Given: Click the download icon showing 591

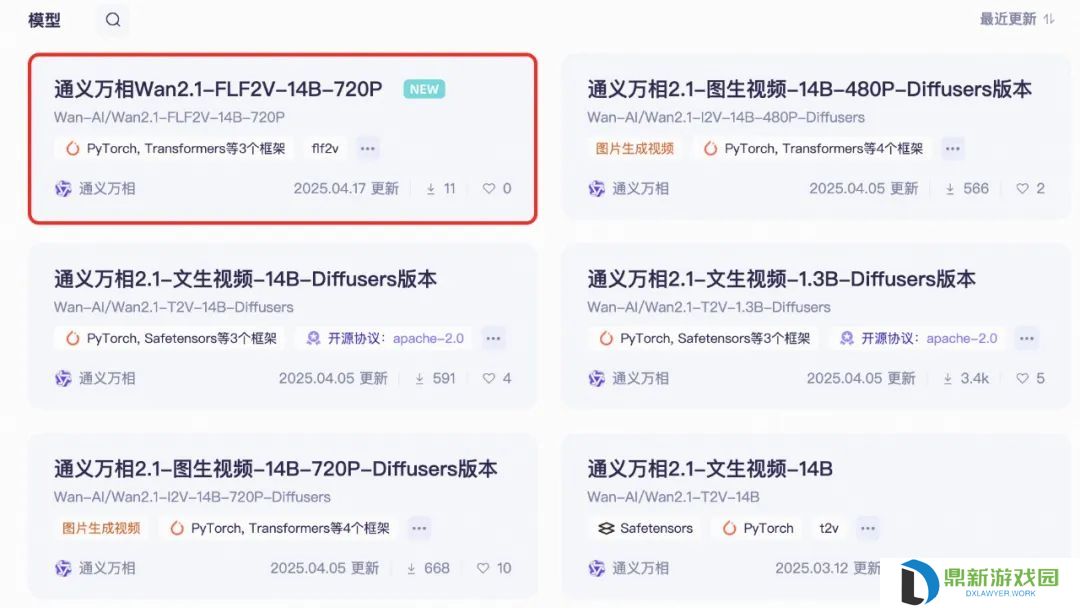Looking at the screenshot, I should 419,379.
